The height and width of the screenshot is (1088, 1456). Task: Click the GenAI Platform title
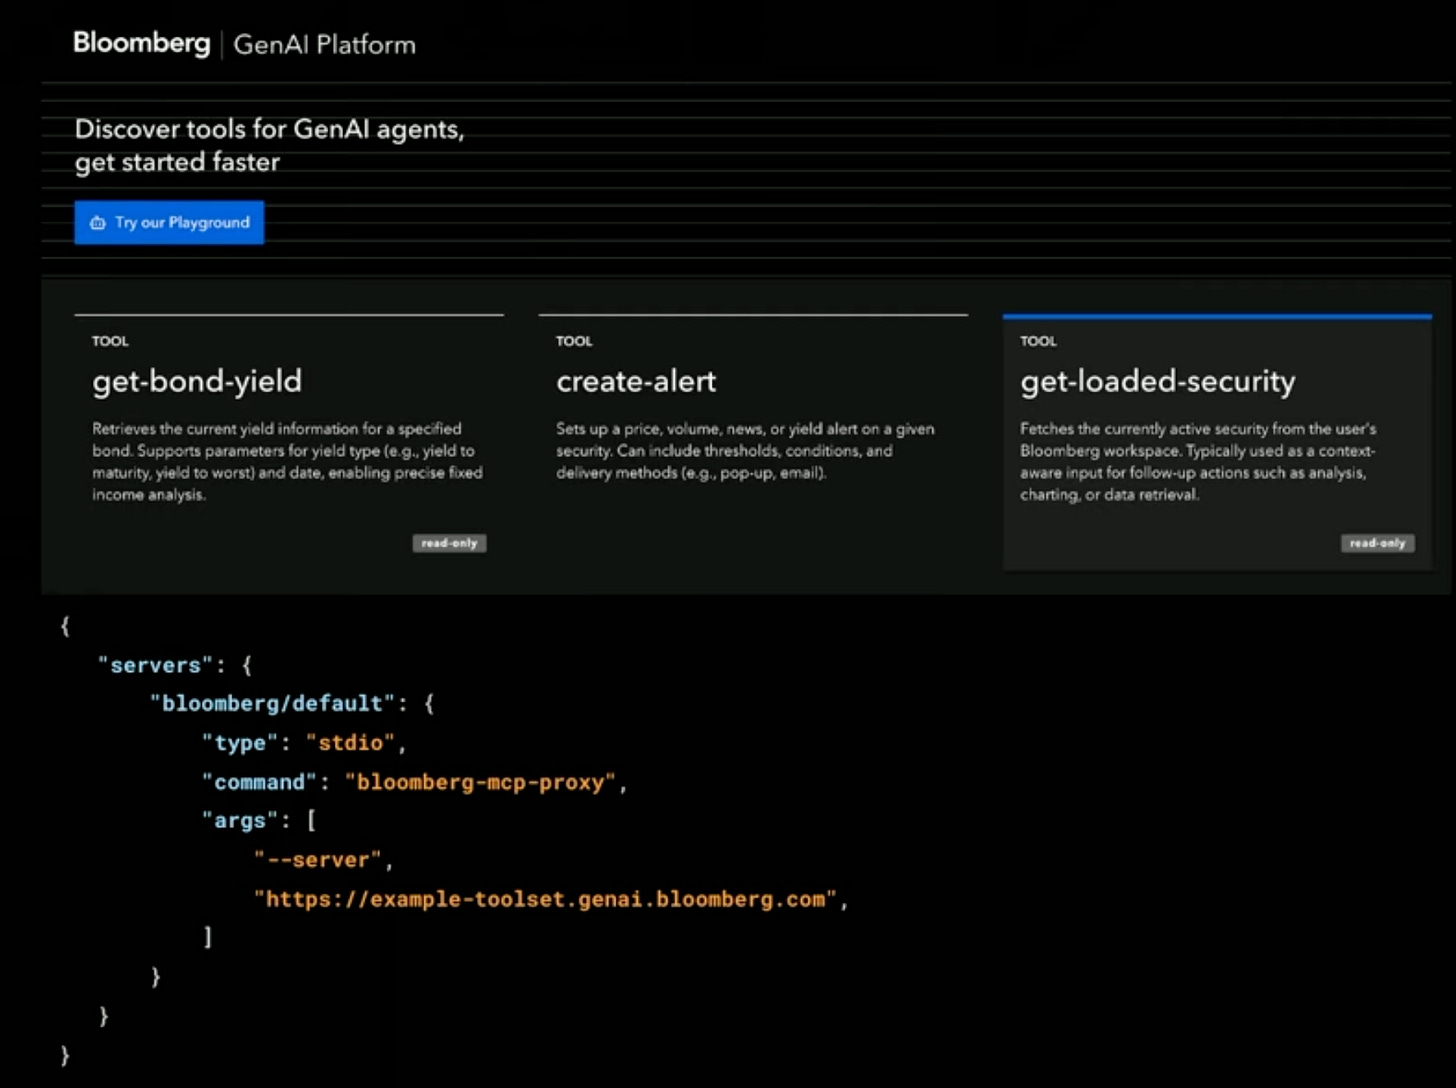[x=324, y=45]
